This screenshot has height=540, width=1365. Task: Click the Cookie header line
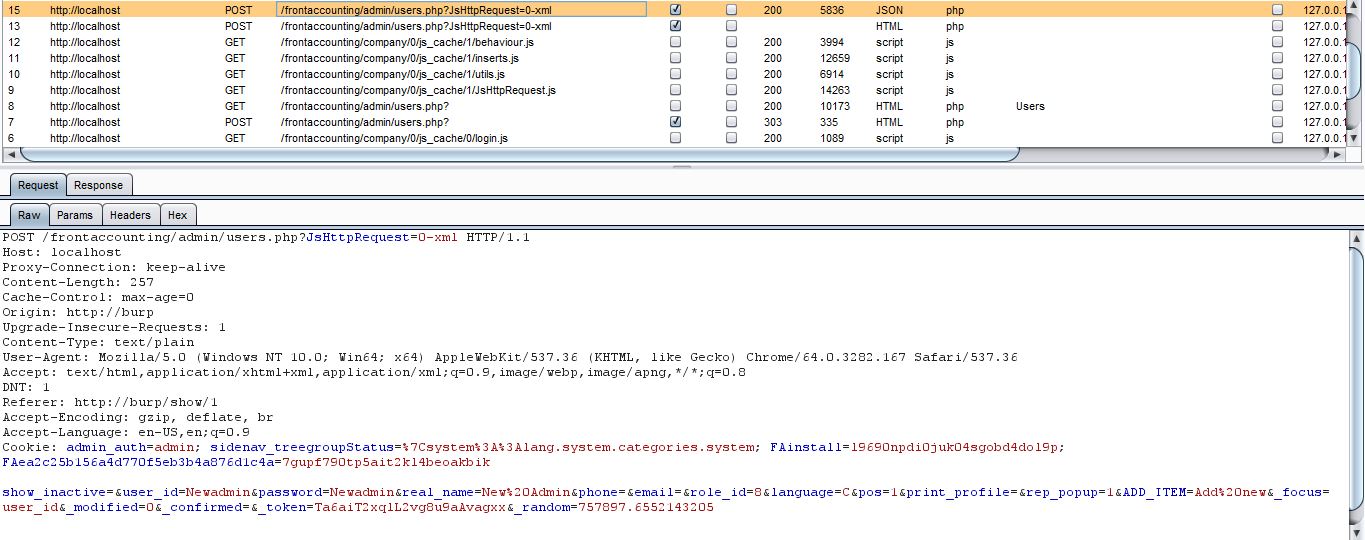coord(533,455)
